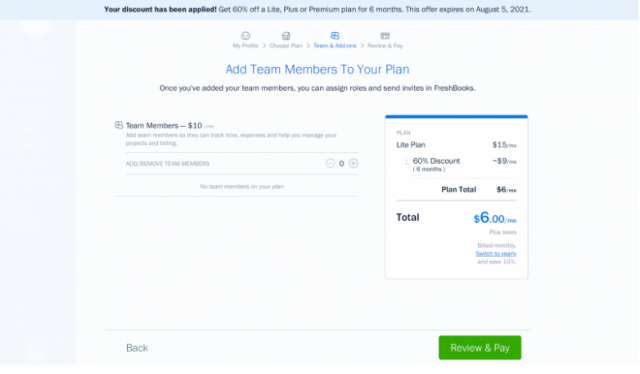Click the Choose Plan house icon
640x374 pixels.
point(286,36)
